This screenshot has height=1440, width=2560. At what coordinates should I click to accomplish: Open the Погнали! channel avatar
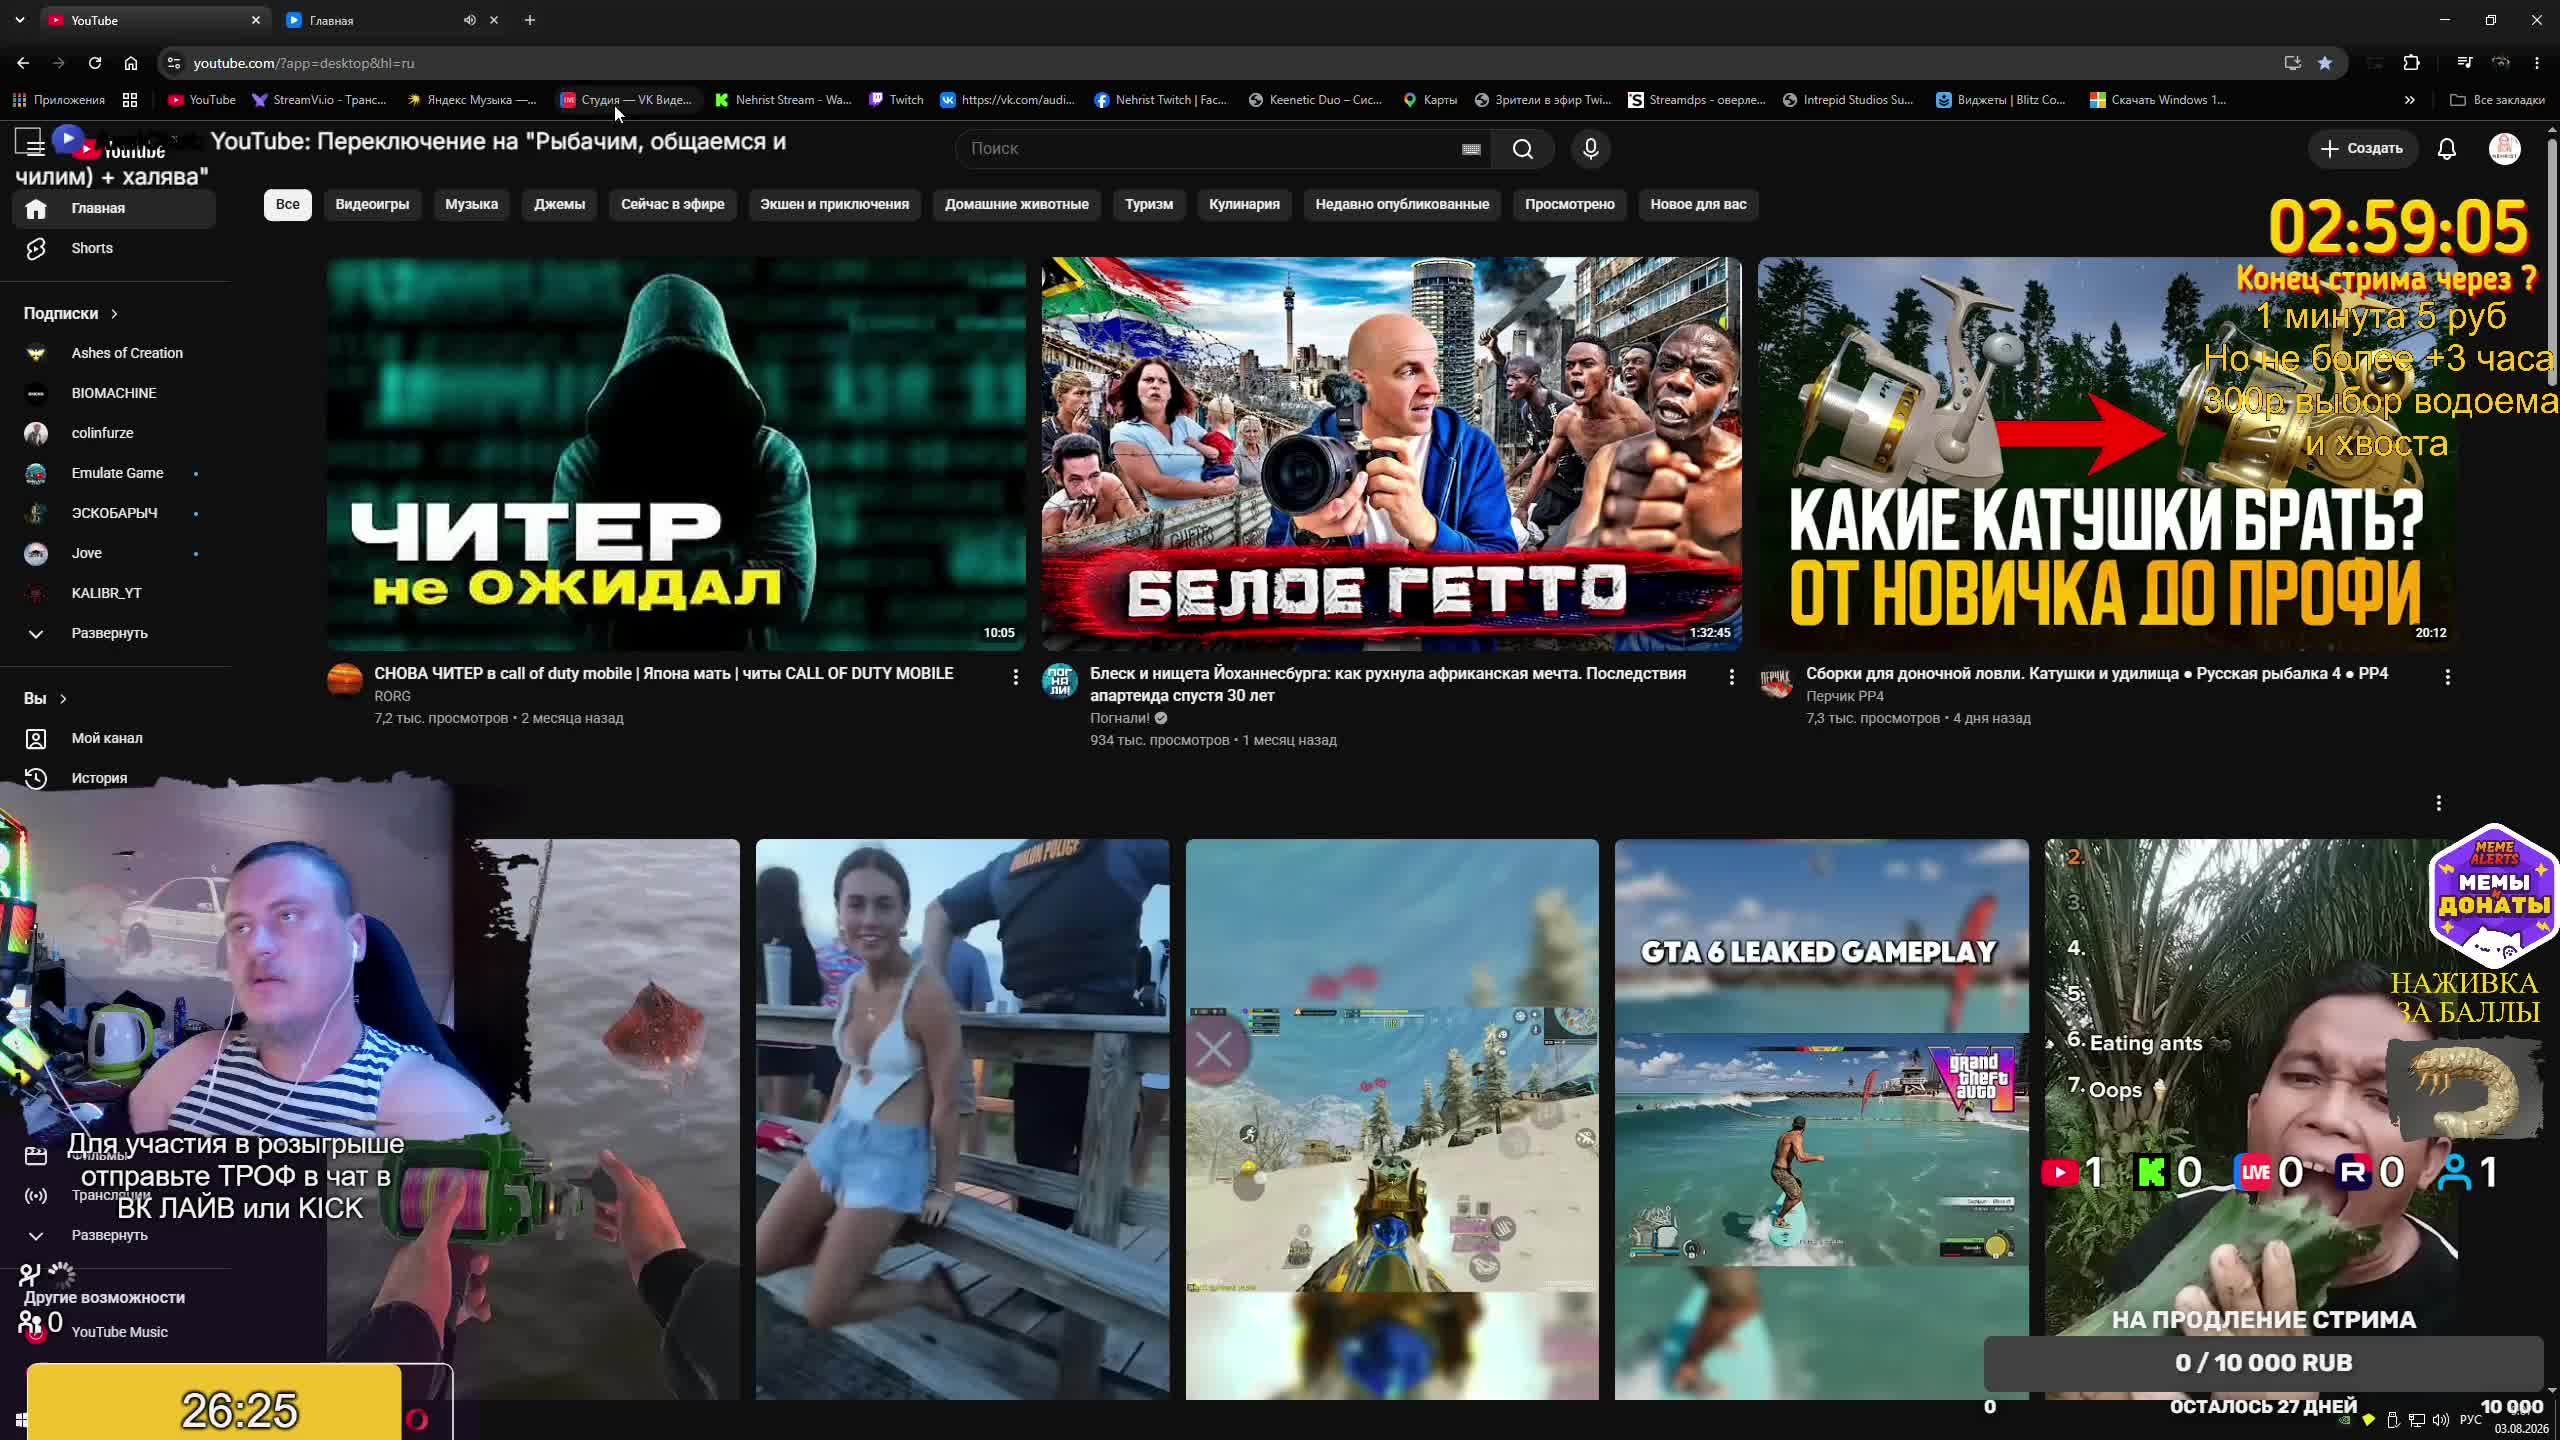(1060, 680)
